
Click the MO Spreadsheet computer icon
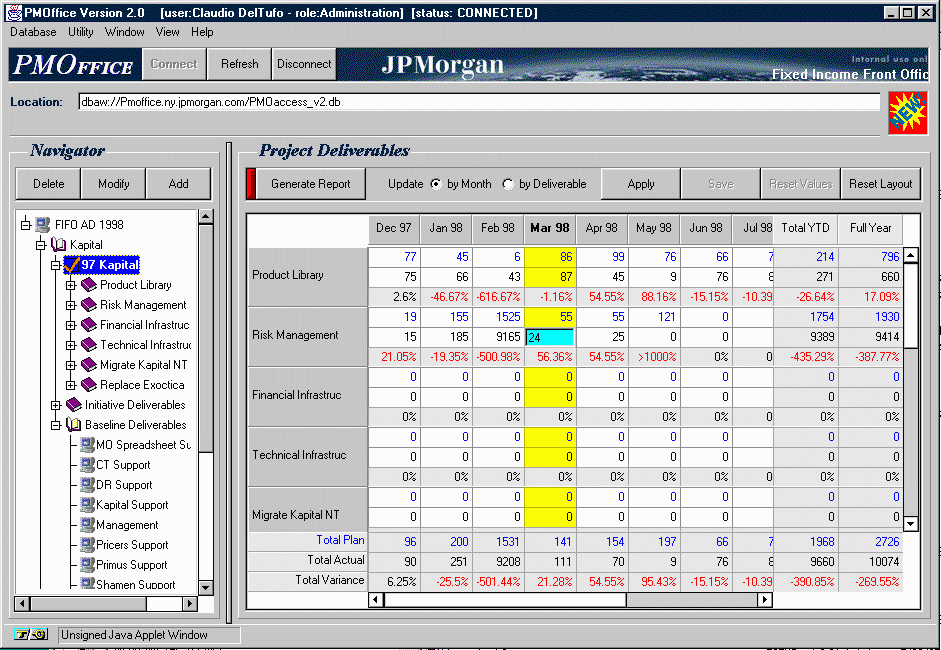(x=88, y=445)
